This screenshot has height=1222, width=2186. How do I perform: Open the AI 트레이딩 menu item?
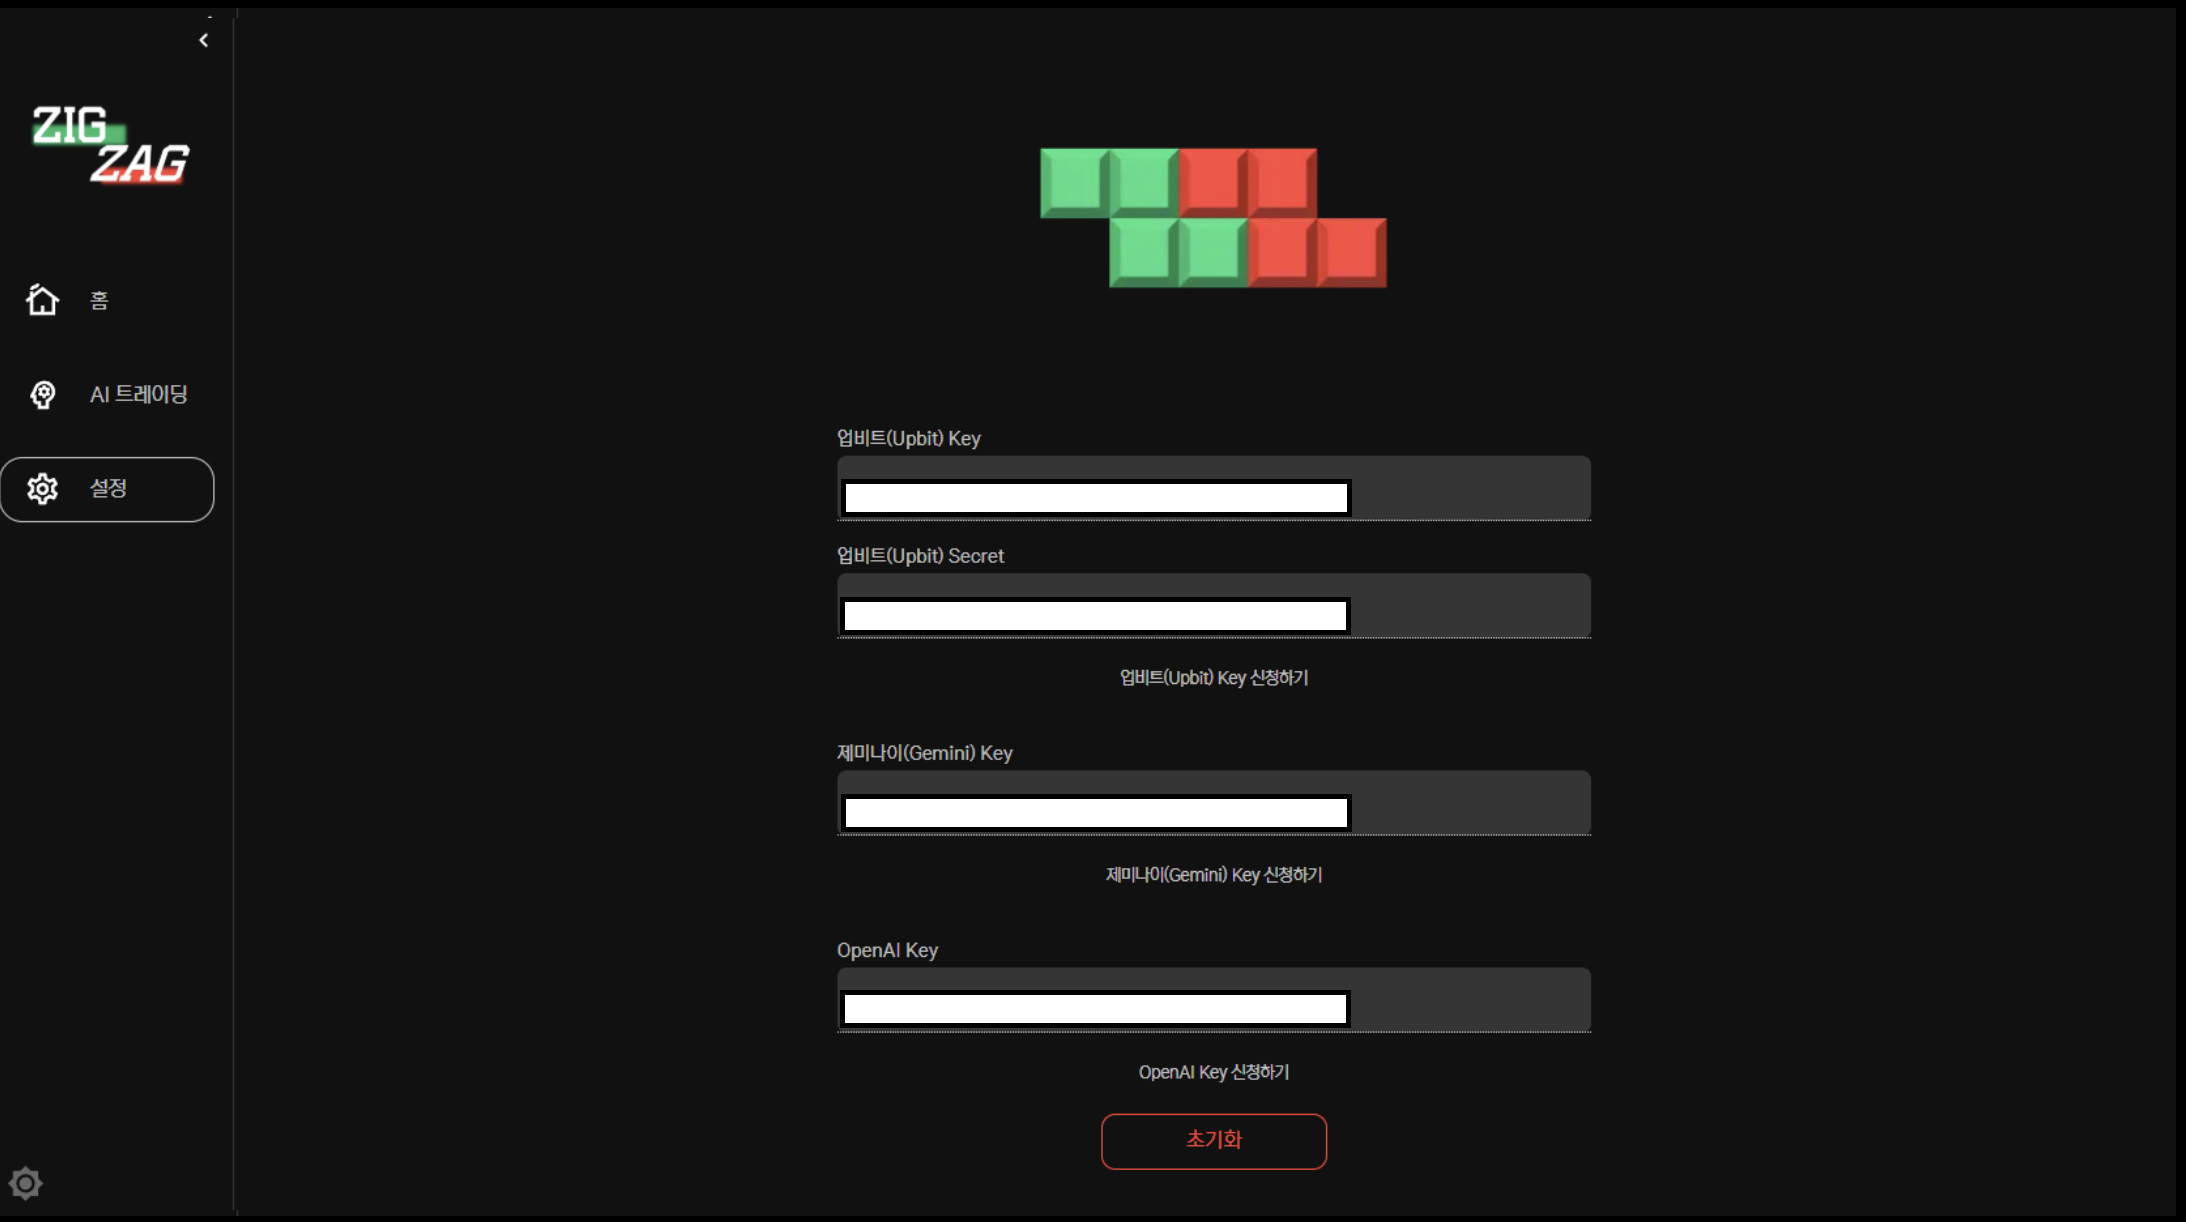tap(138, 394)
